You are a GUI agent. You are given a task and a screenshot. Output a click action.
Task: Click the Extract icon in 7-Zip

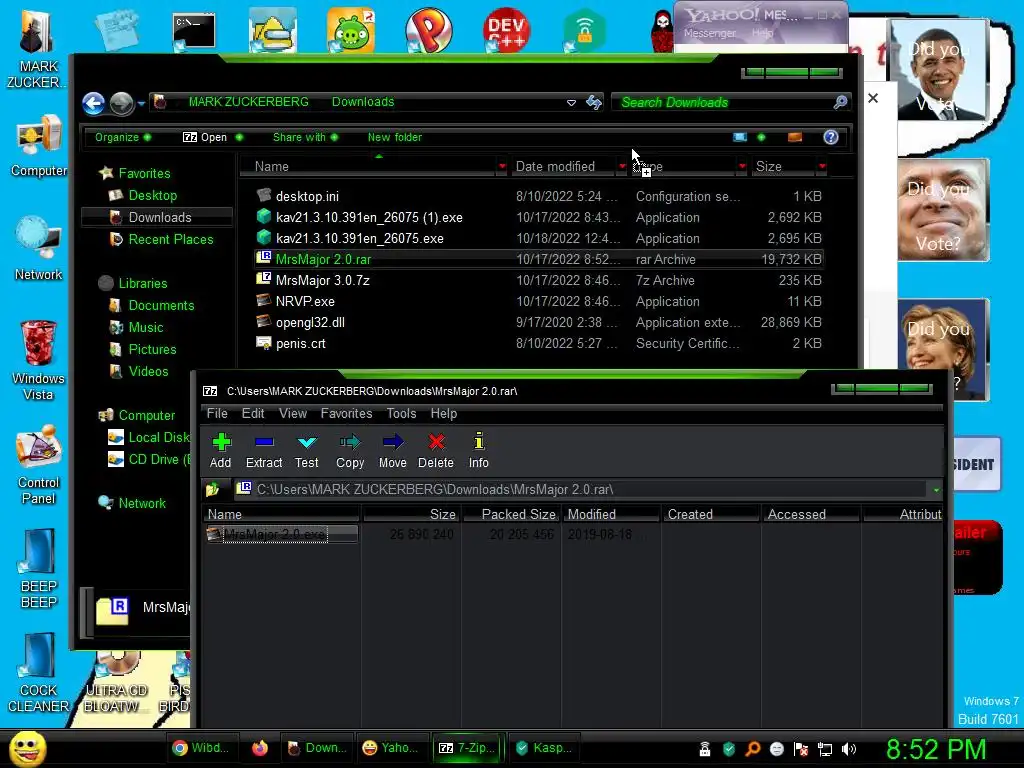[264, 451]
